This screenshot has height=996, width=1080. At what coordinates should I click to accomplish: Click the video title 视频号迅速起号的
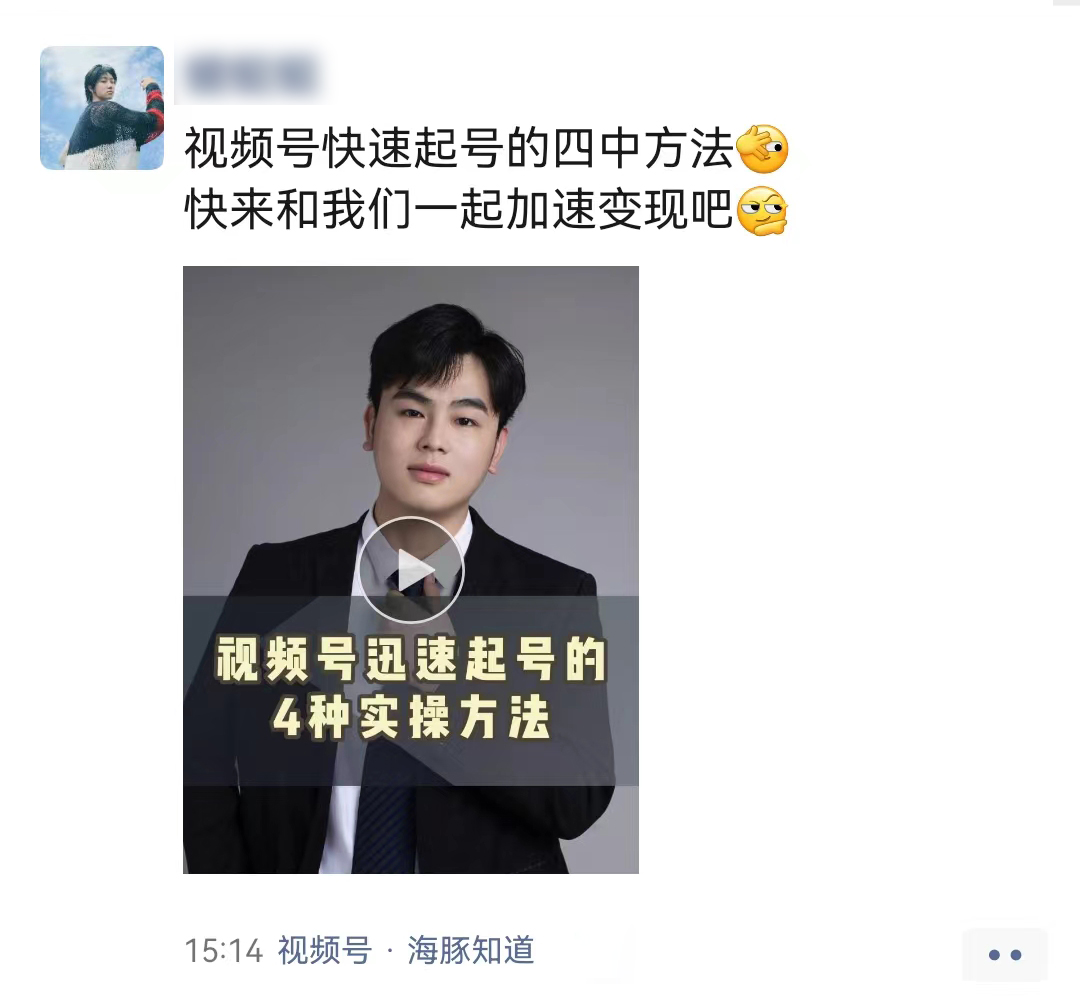411,660
